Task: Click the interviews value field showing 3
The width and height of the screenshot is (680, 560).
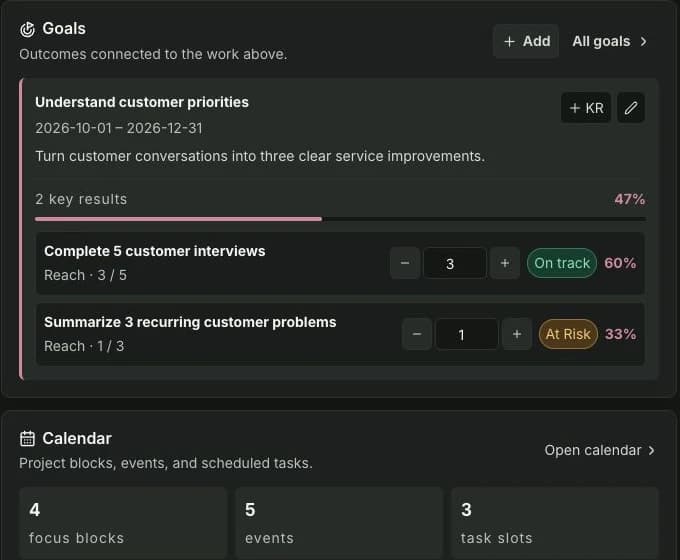Action: pyautogui.click(x=454, y=263)
